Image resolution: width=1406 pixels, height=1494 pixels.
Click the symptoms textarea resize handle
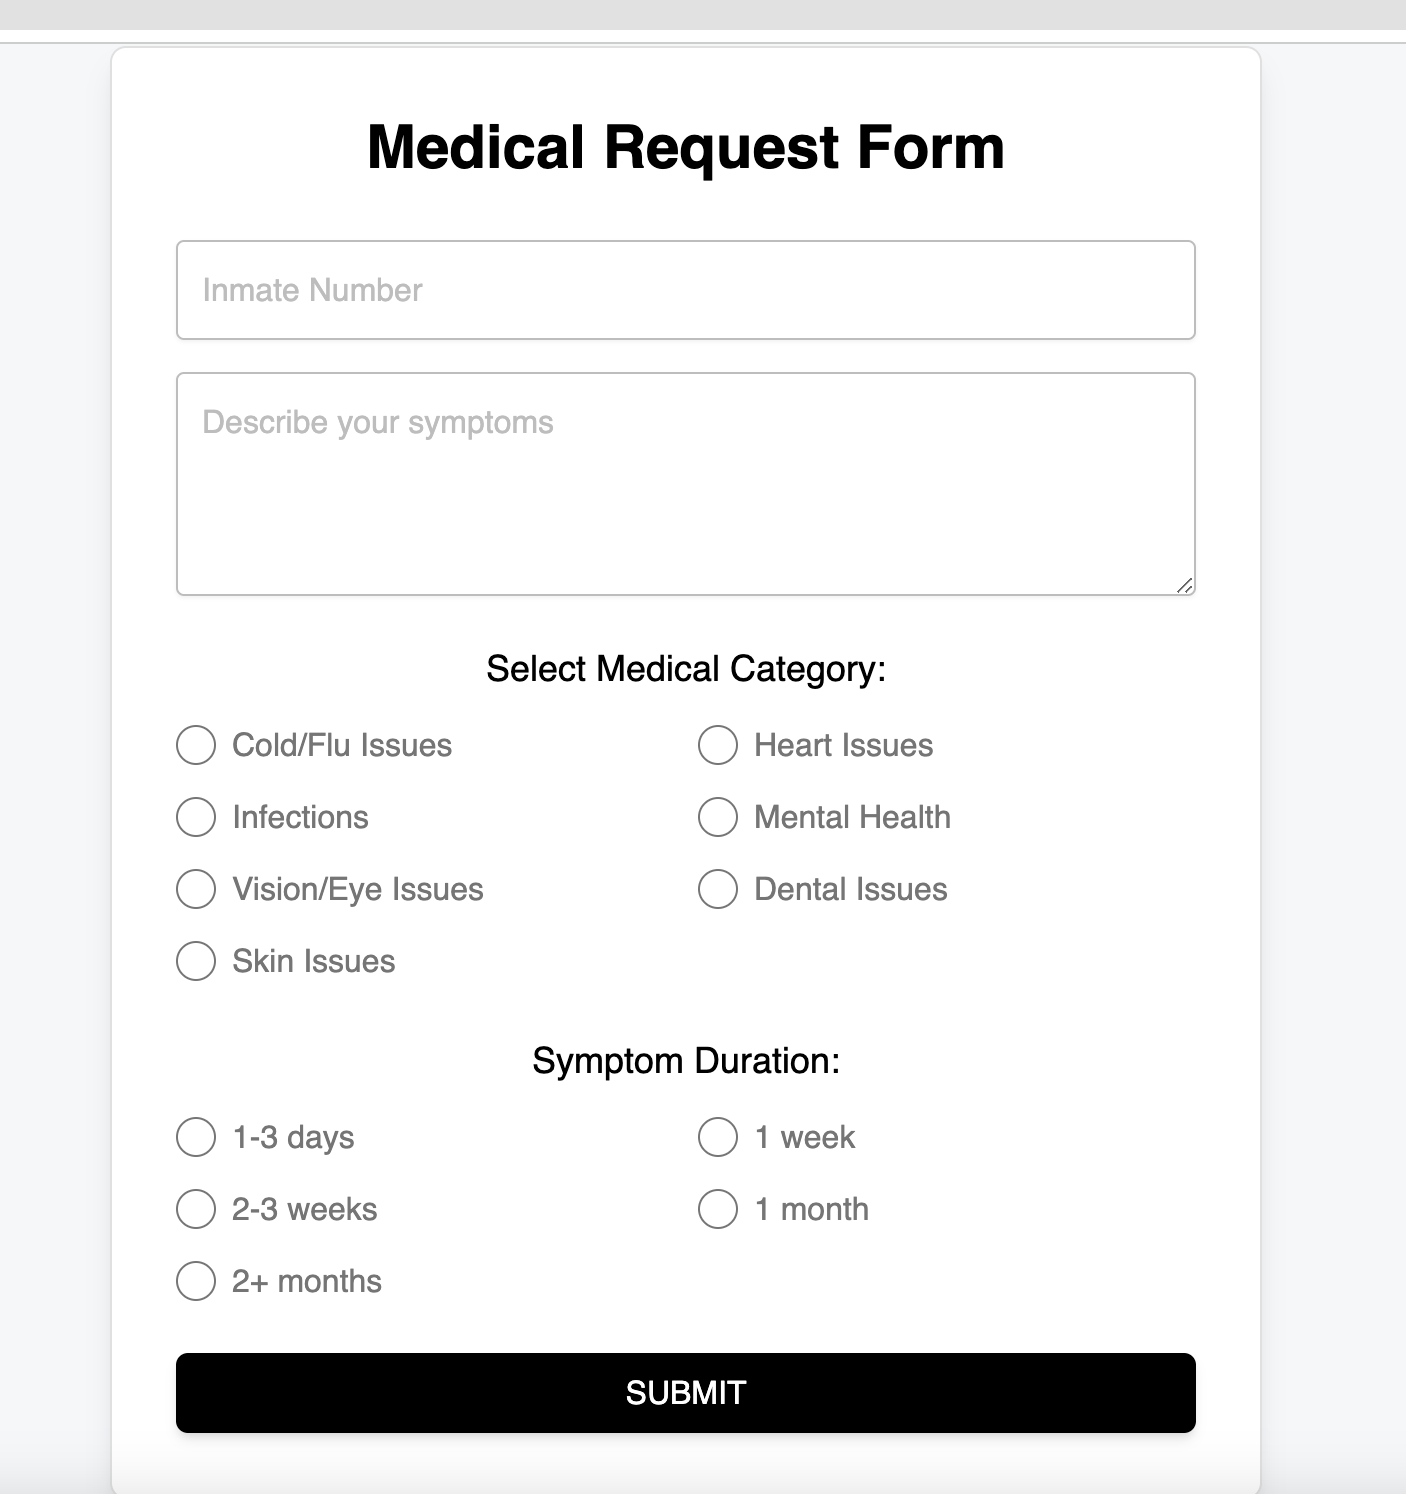[x=1184, y=585]
